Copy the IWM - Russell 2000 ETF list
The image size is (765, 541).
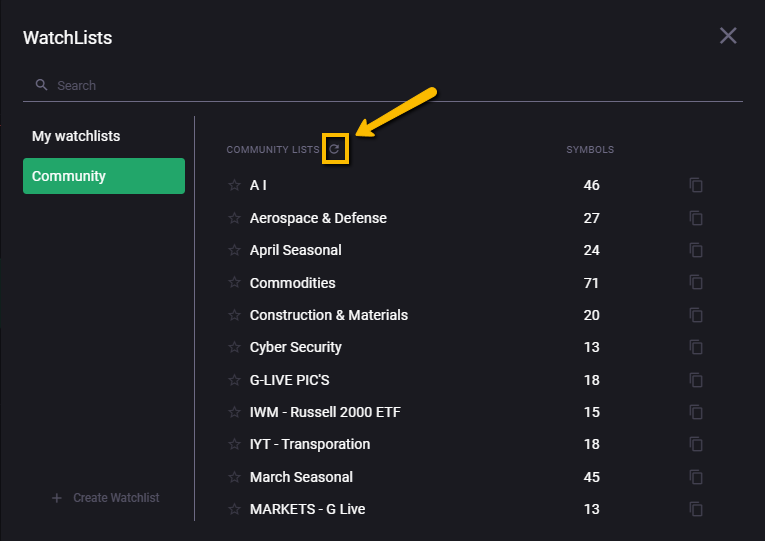pos(696,412)
